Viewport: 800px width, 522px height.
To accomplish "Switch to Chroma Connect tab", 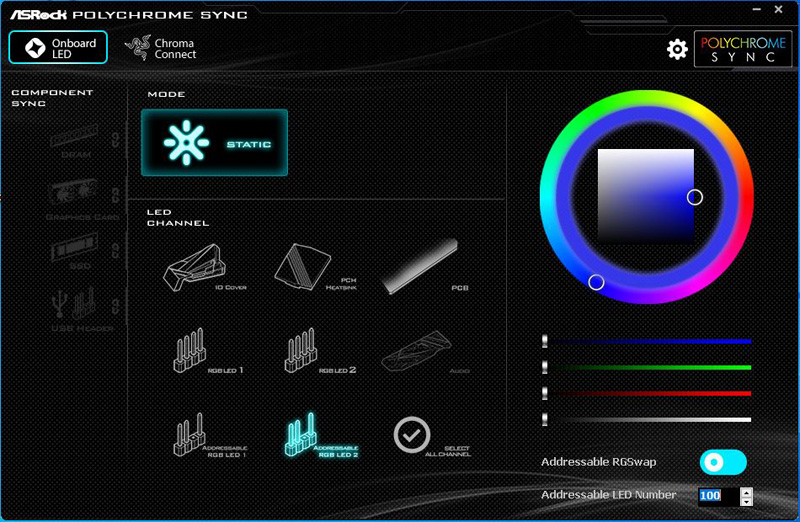I will (161, 48).
